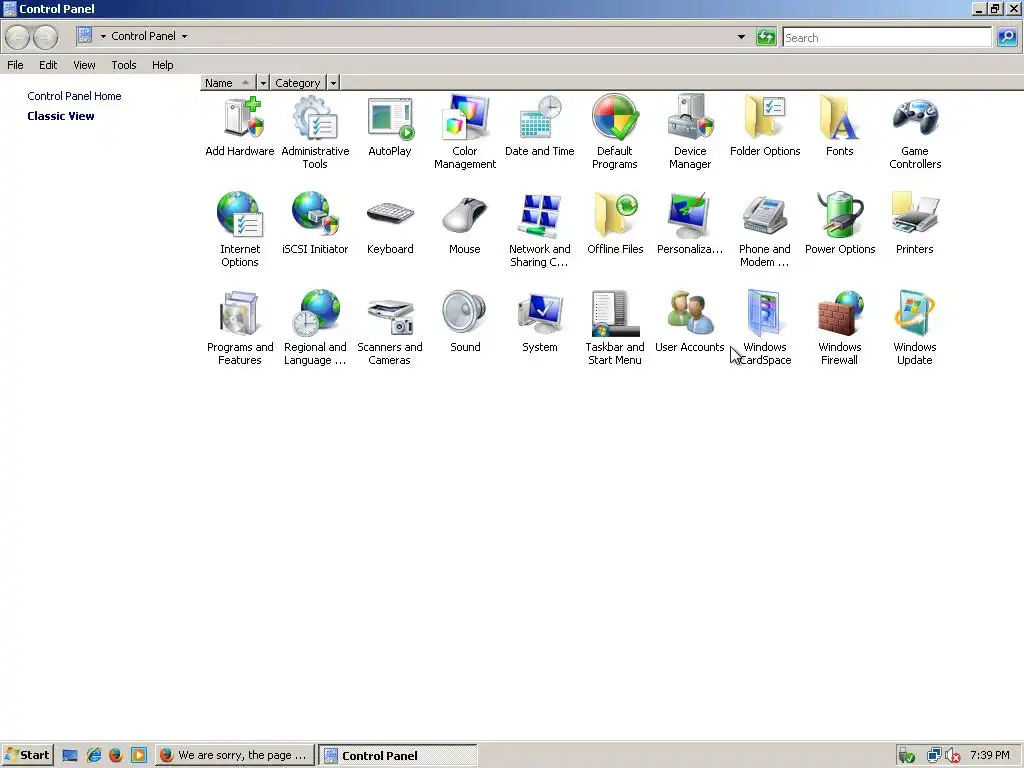Open the Add Hardware applet
Image resolution: width=1024 pixels, height=768 pixels.
[240, 127]
